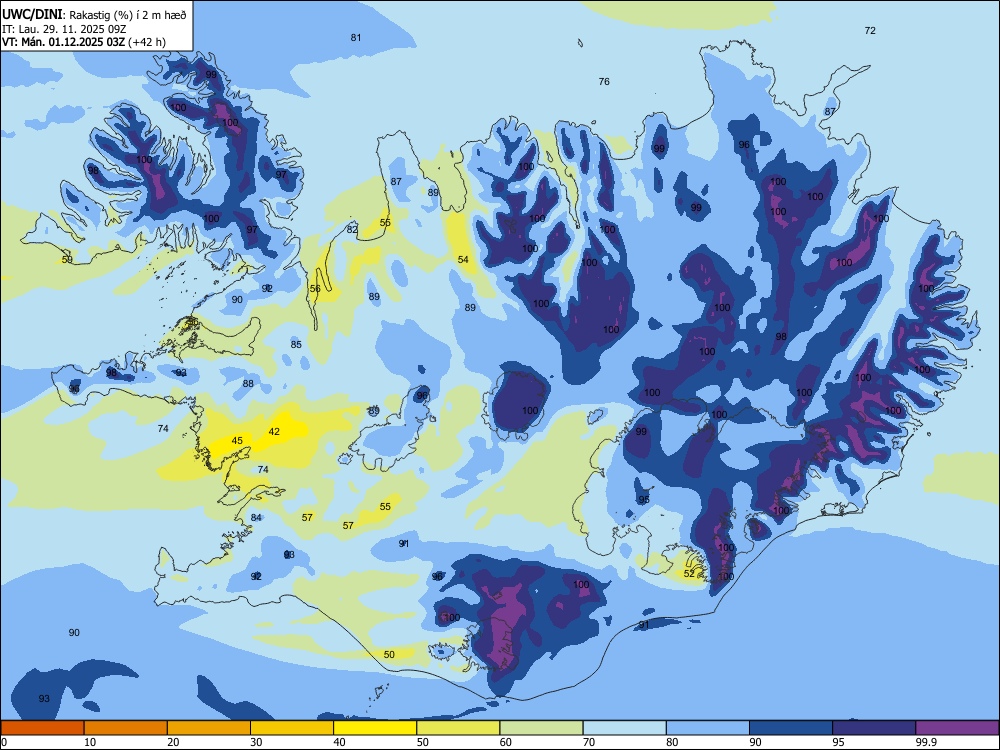Pick the pale blue 70–80 legend swatch

[x=625, y=728]
